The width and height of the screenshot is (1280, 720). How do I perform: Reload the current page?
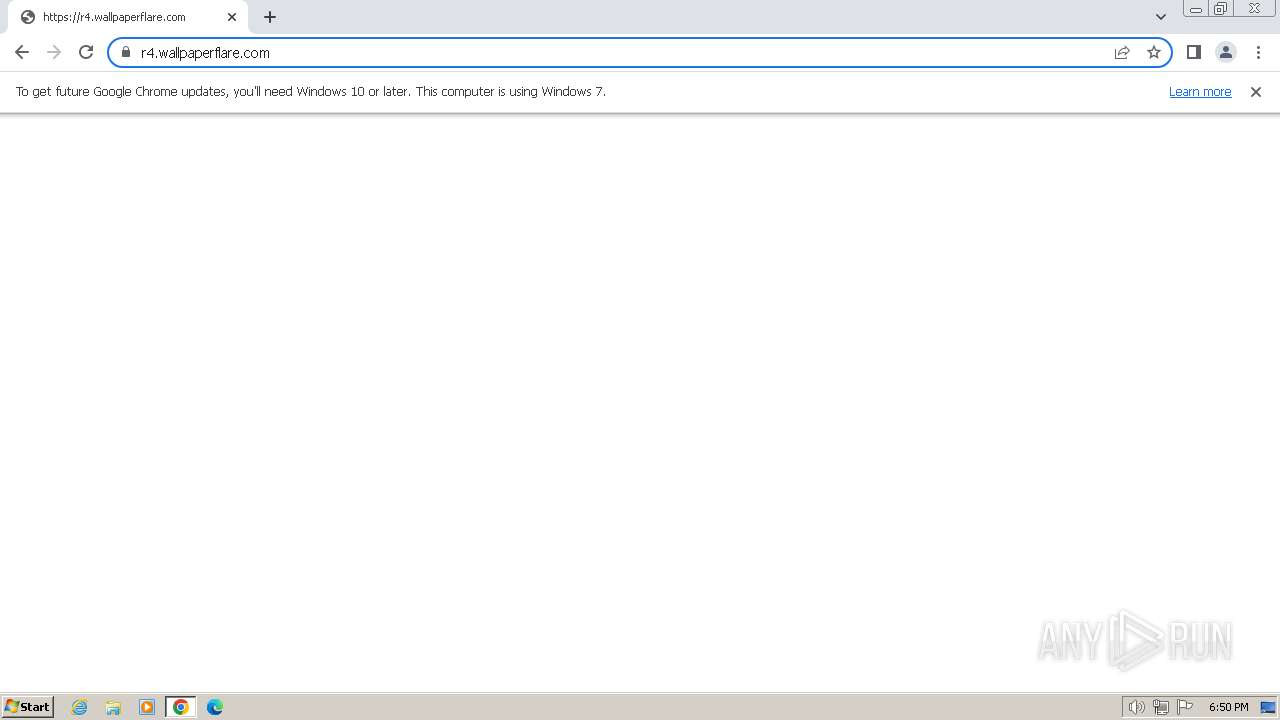pyautogui.click(x=86, y=52)
